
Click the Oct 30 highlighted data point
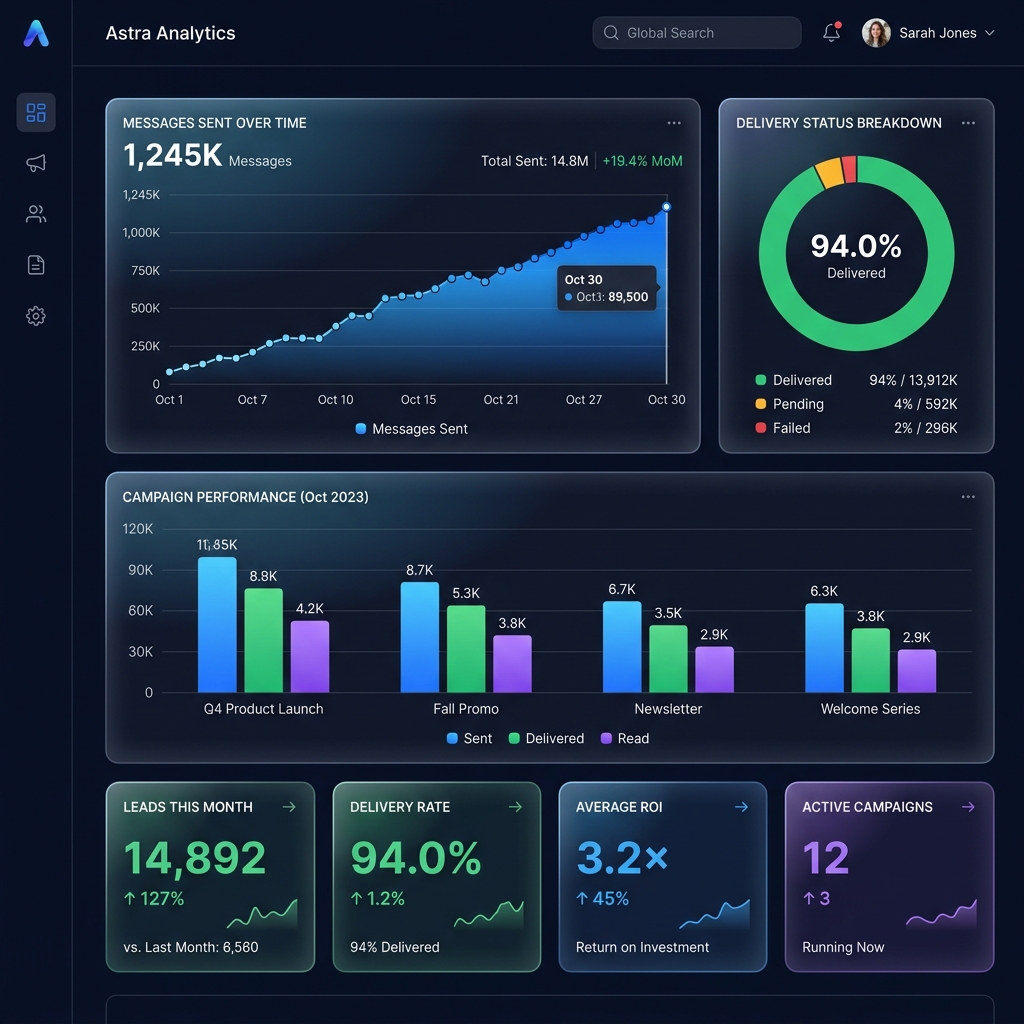(666, 207)
